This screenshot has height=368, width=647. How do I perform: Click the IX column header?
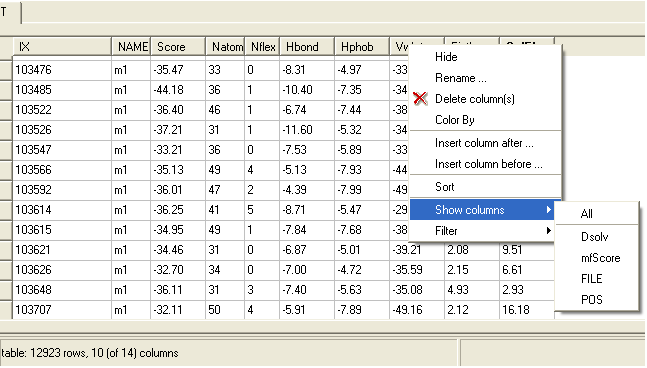pyautogui.click(x=62, y=47)
